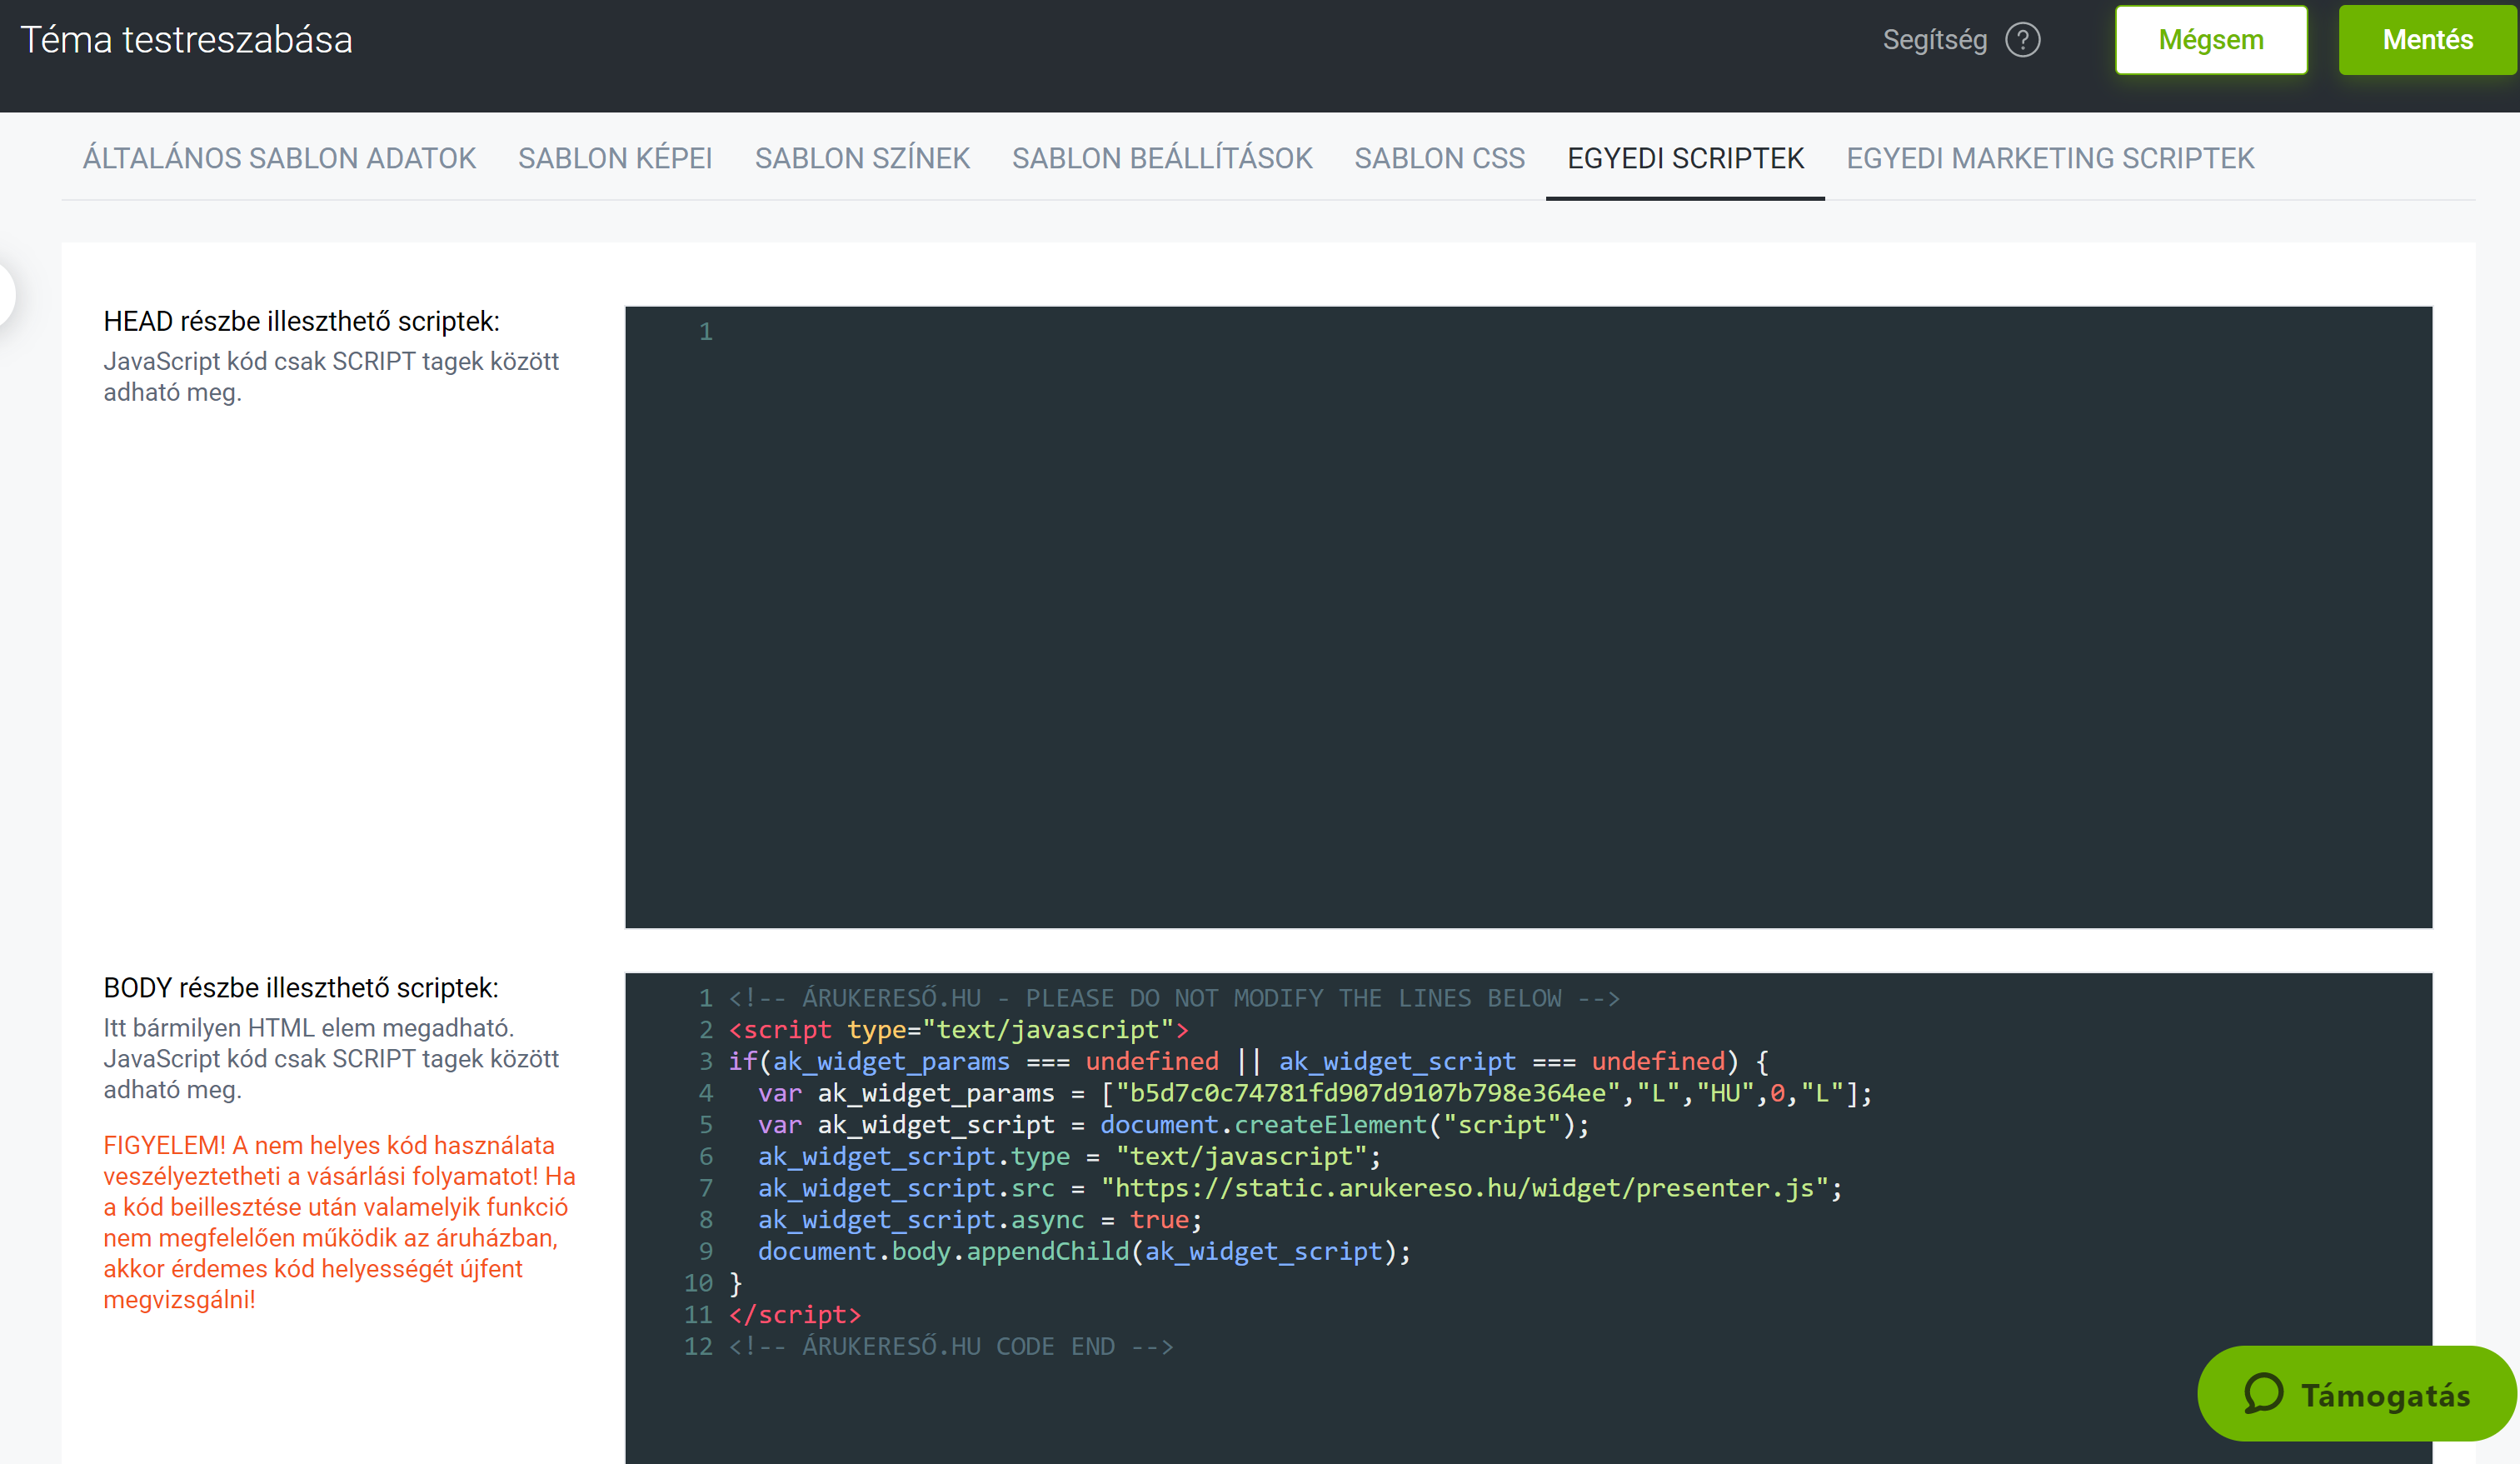Click the var ak_widget_params array line
Screen dimensions: 2520x1464
click(x=1314, y=1093)
